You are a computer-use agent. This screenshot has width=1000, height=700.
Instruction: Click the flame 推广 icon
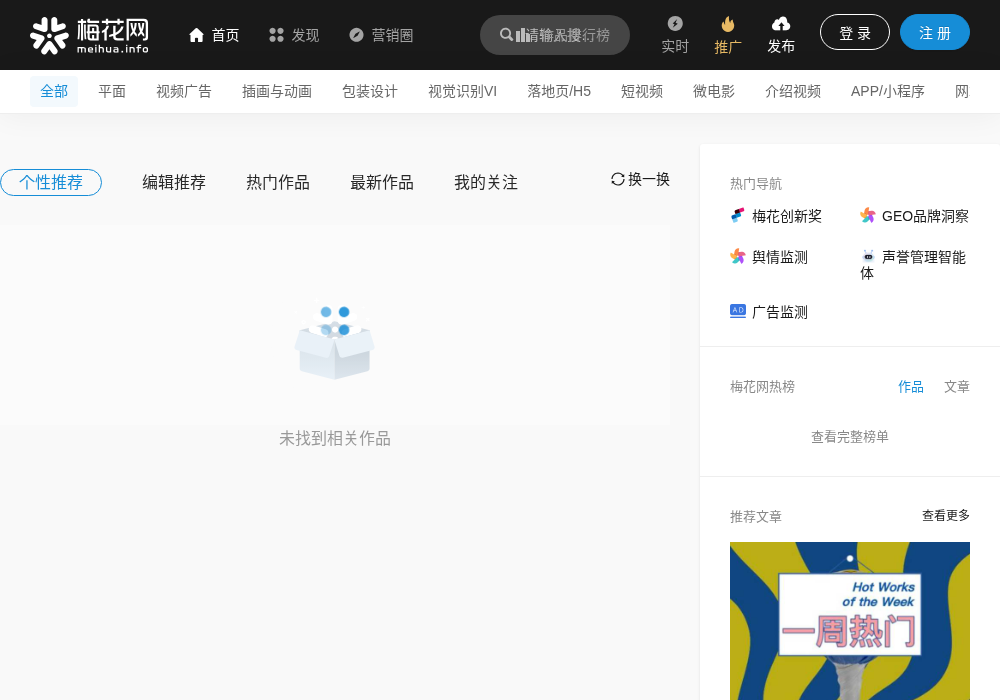728,24
